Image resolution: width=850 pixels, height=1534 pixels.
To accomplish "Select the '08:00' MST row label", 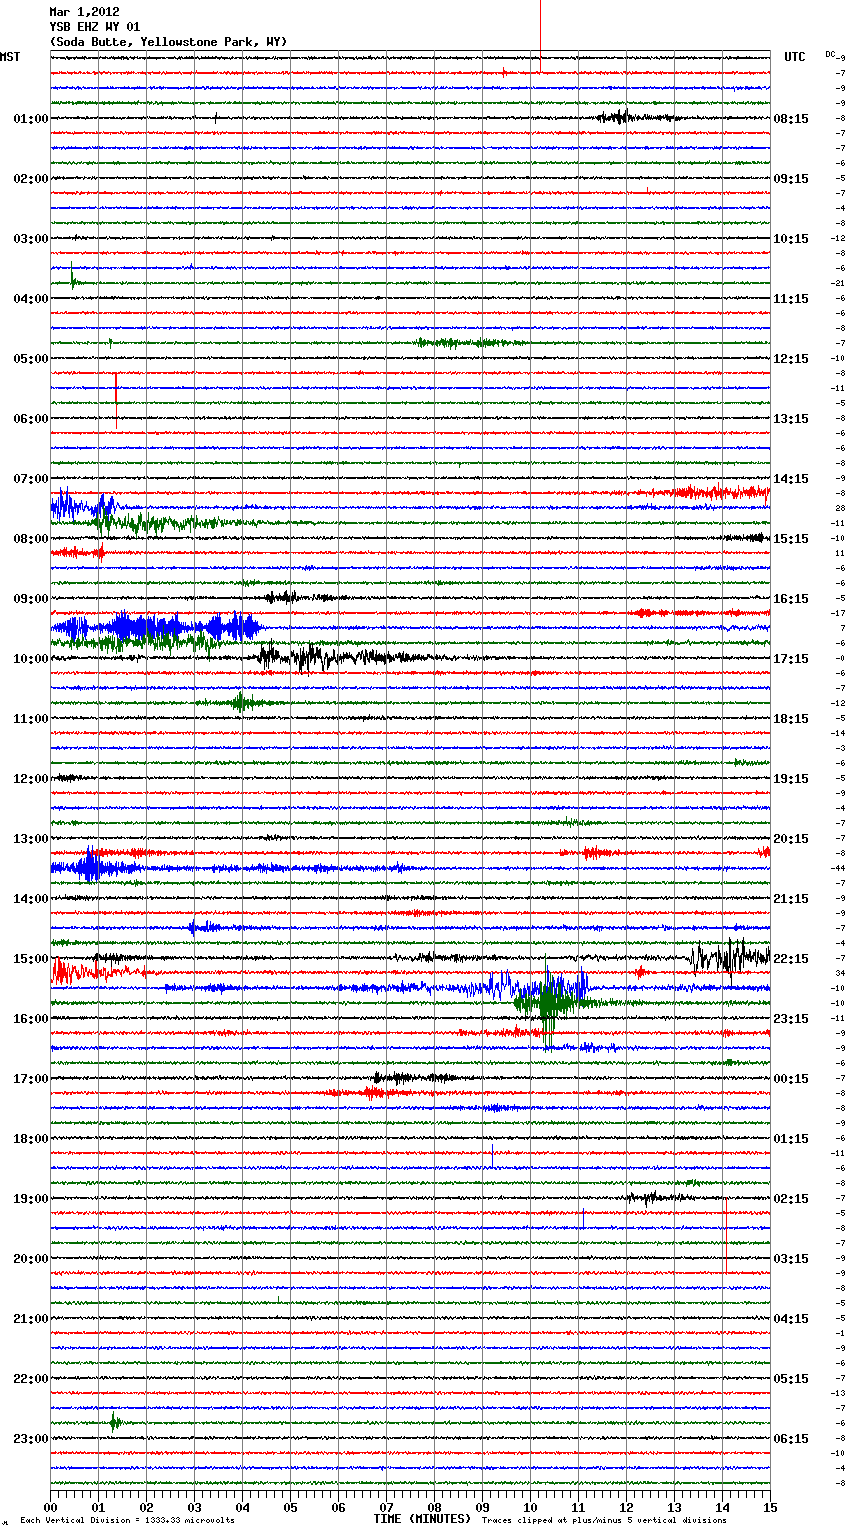I will pyautogui.click(x=31, y=539).
